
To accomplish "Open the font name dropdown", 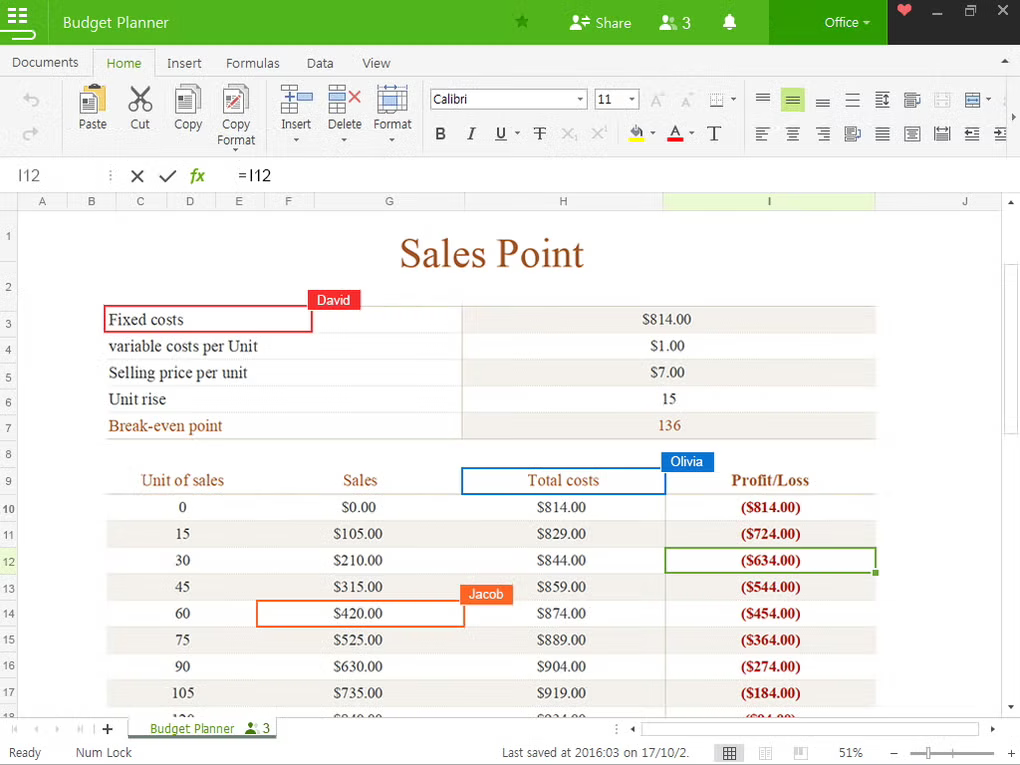I will tap(580, 99).
